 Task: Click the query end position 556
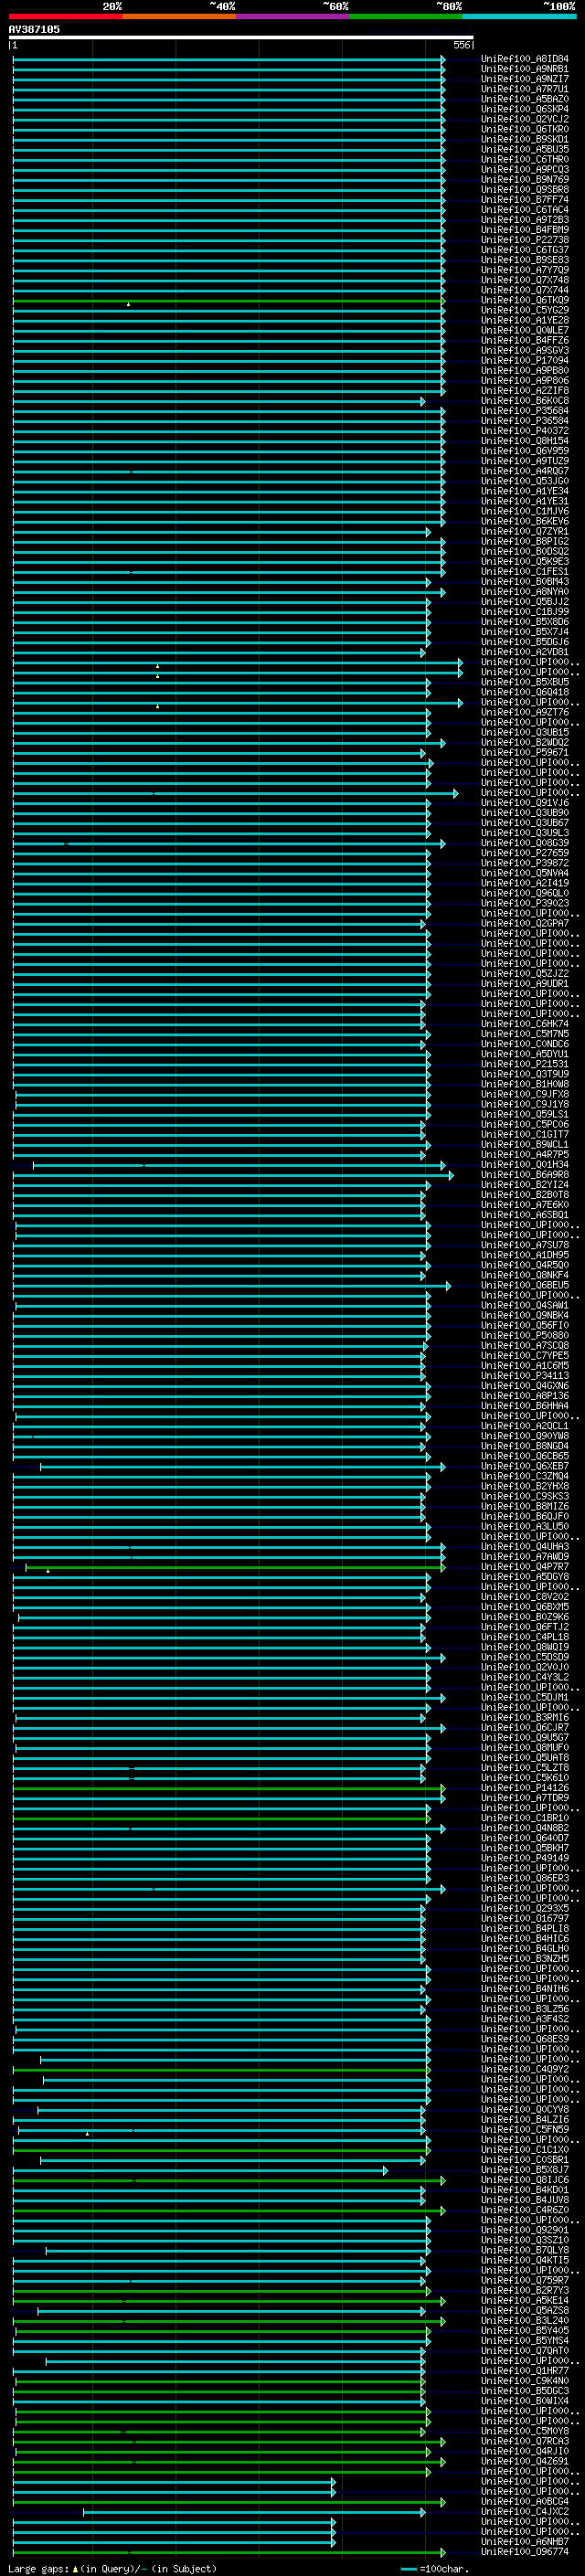tap(461, 45)
